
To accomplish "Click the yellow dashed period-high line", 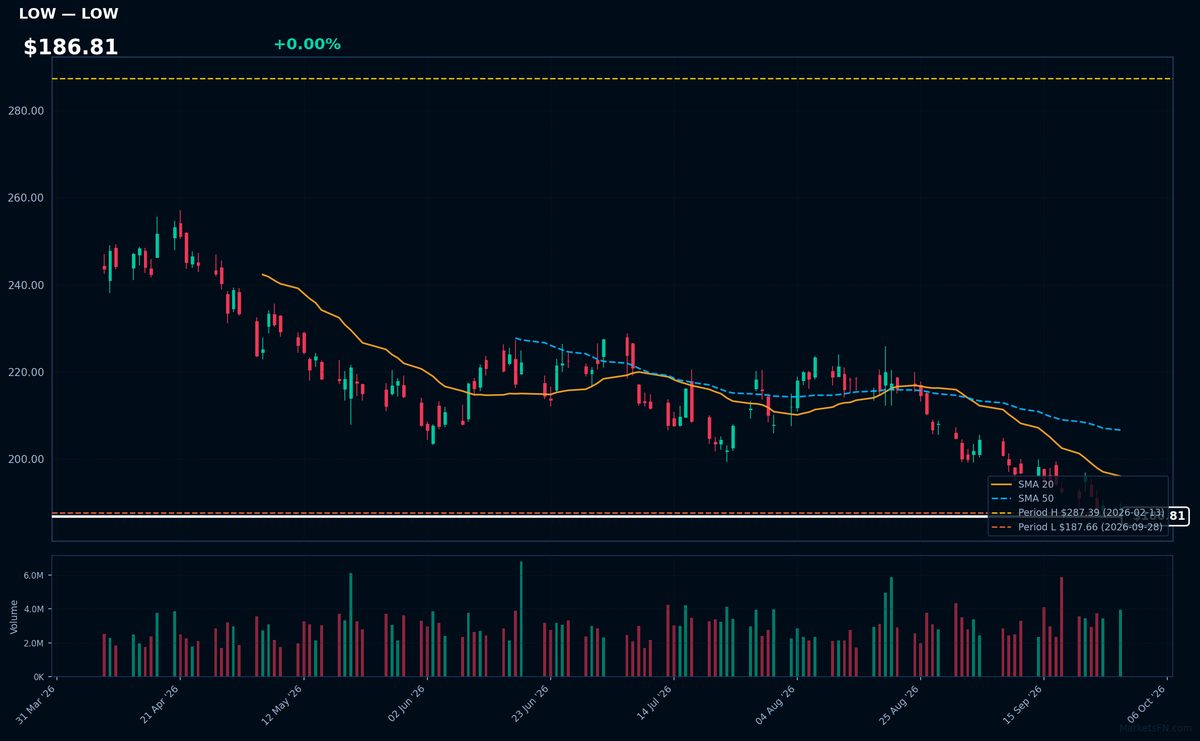I will [611, 78].
